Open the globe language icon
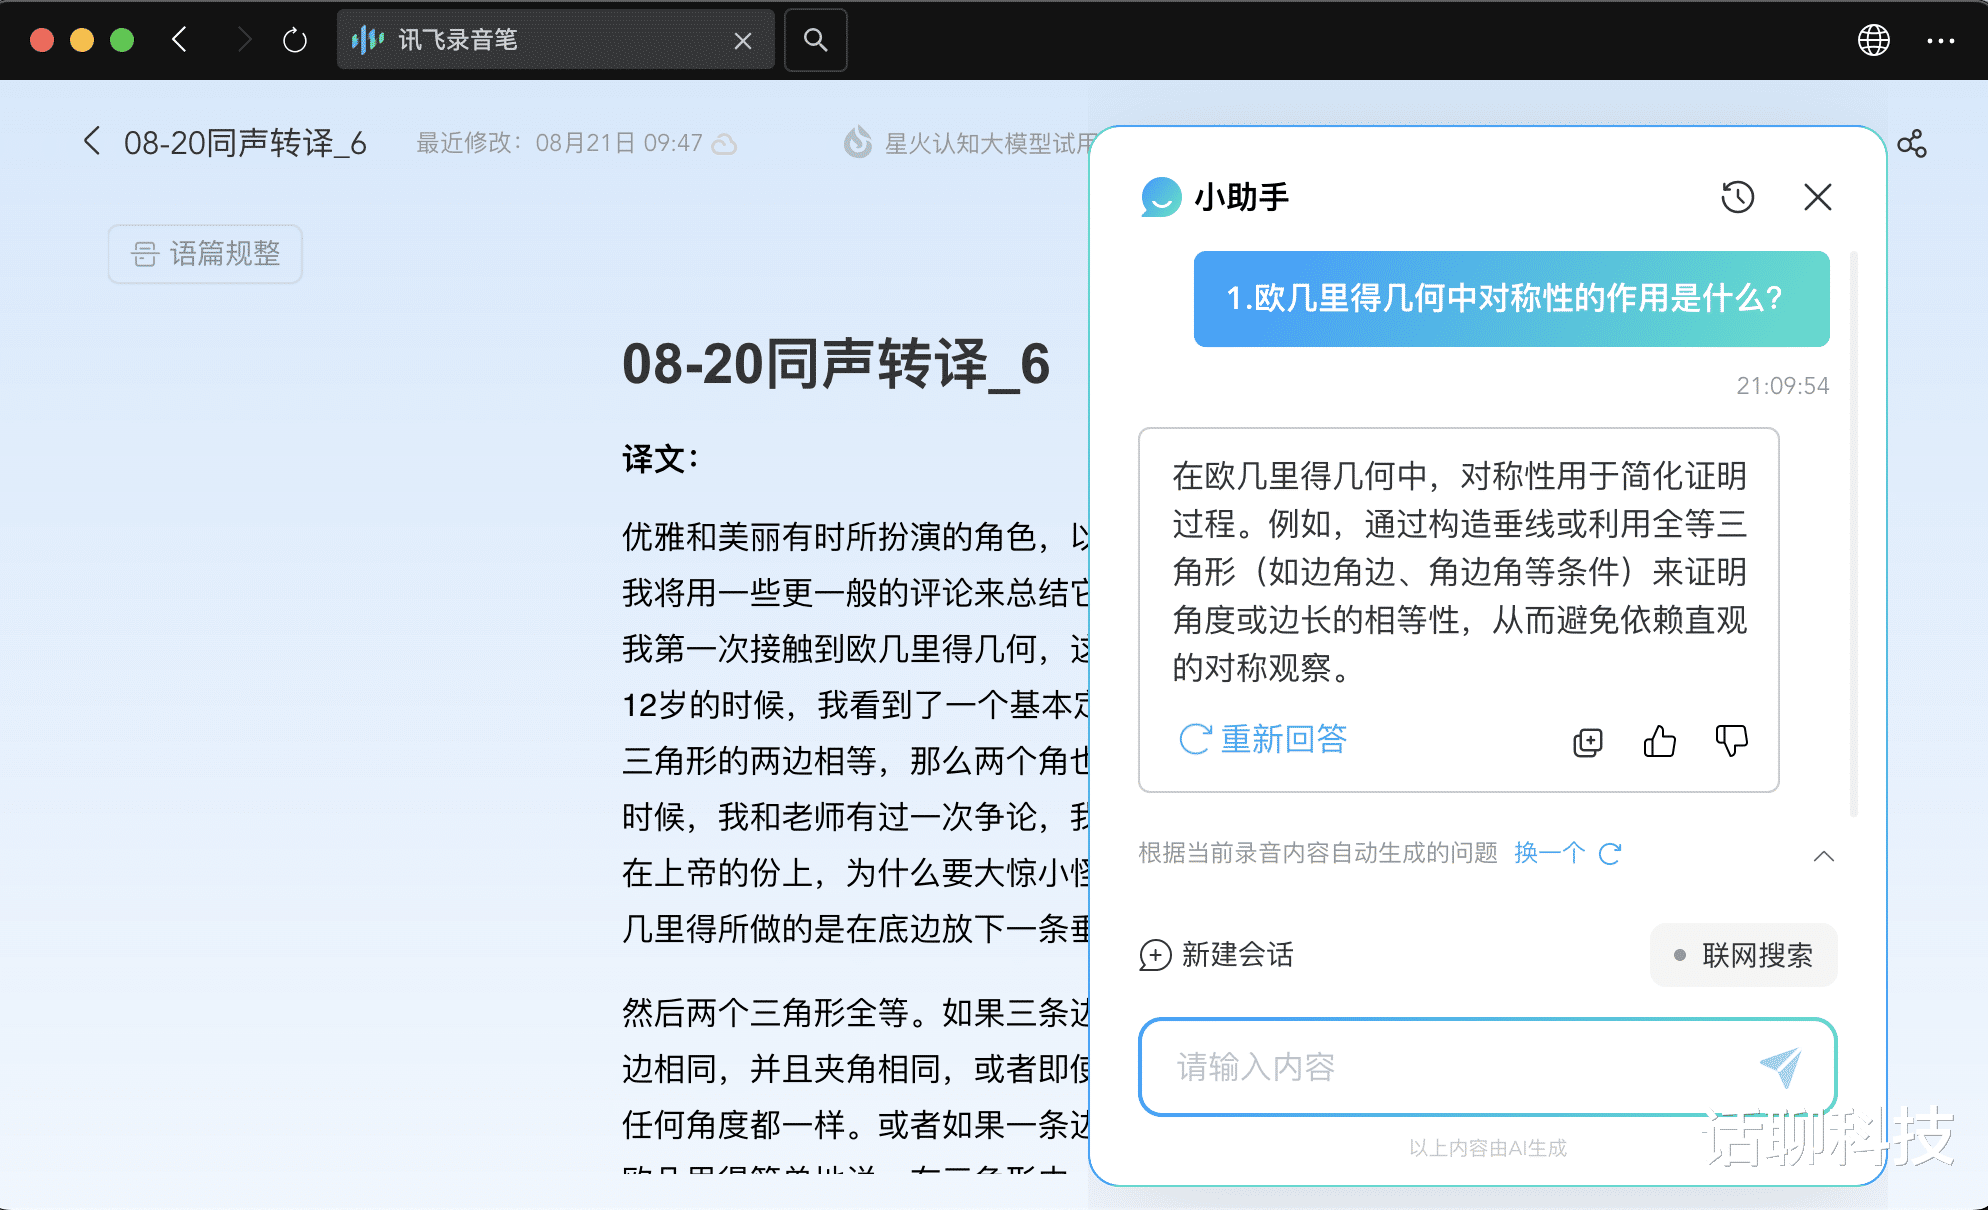 coord(1873,40)
